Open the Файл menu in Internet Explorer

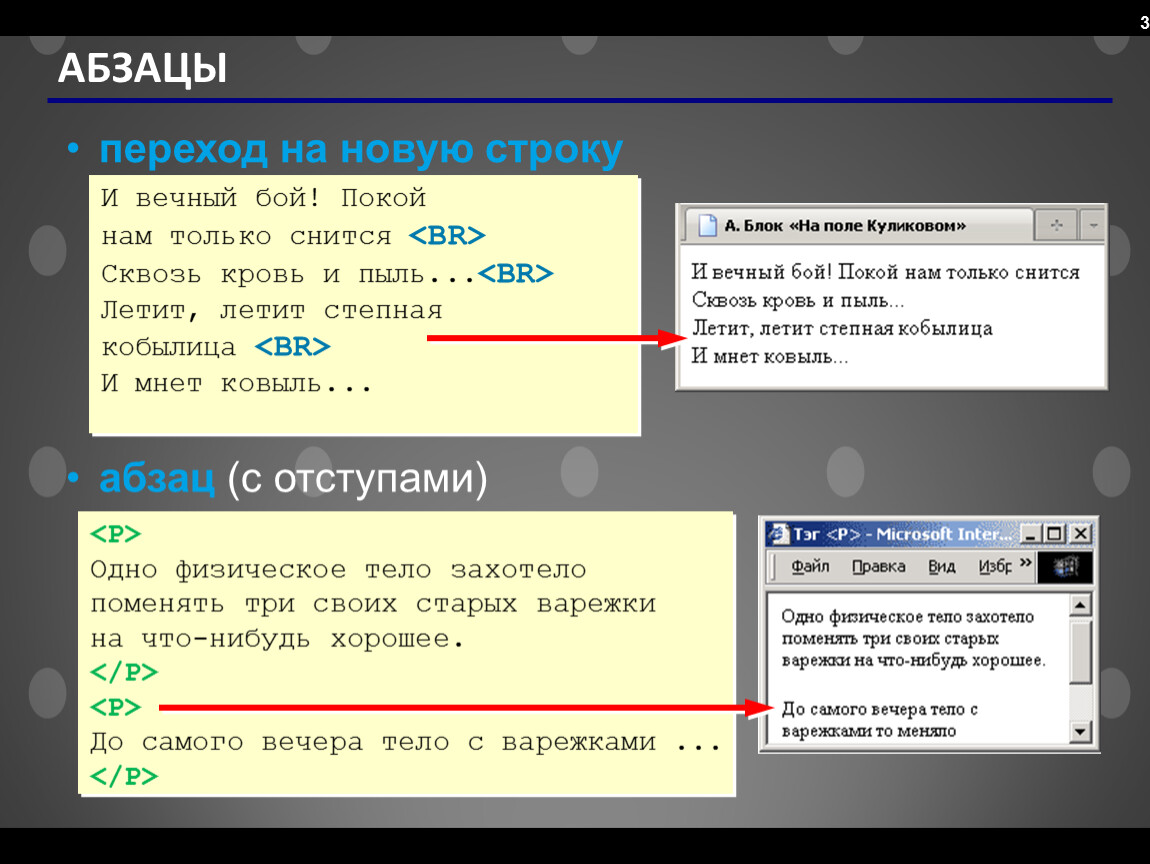[x=810, y=566]
